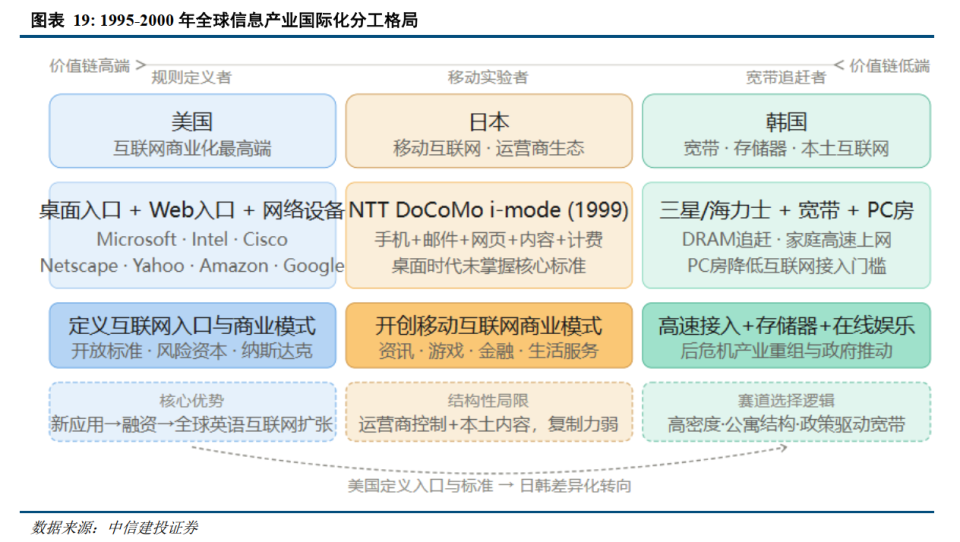Click the '结构性局限' label
The height and width of the screenshot is (542, 960).
(488, 401)
